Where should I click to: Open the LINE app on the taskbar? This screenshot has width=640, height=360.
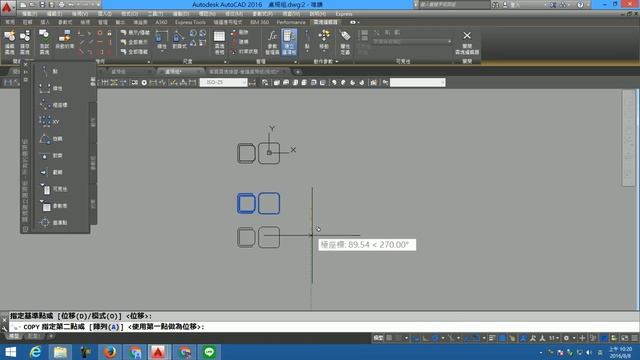209,352
